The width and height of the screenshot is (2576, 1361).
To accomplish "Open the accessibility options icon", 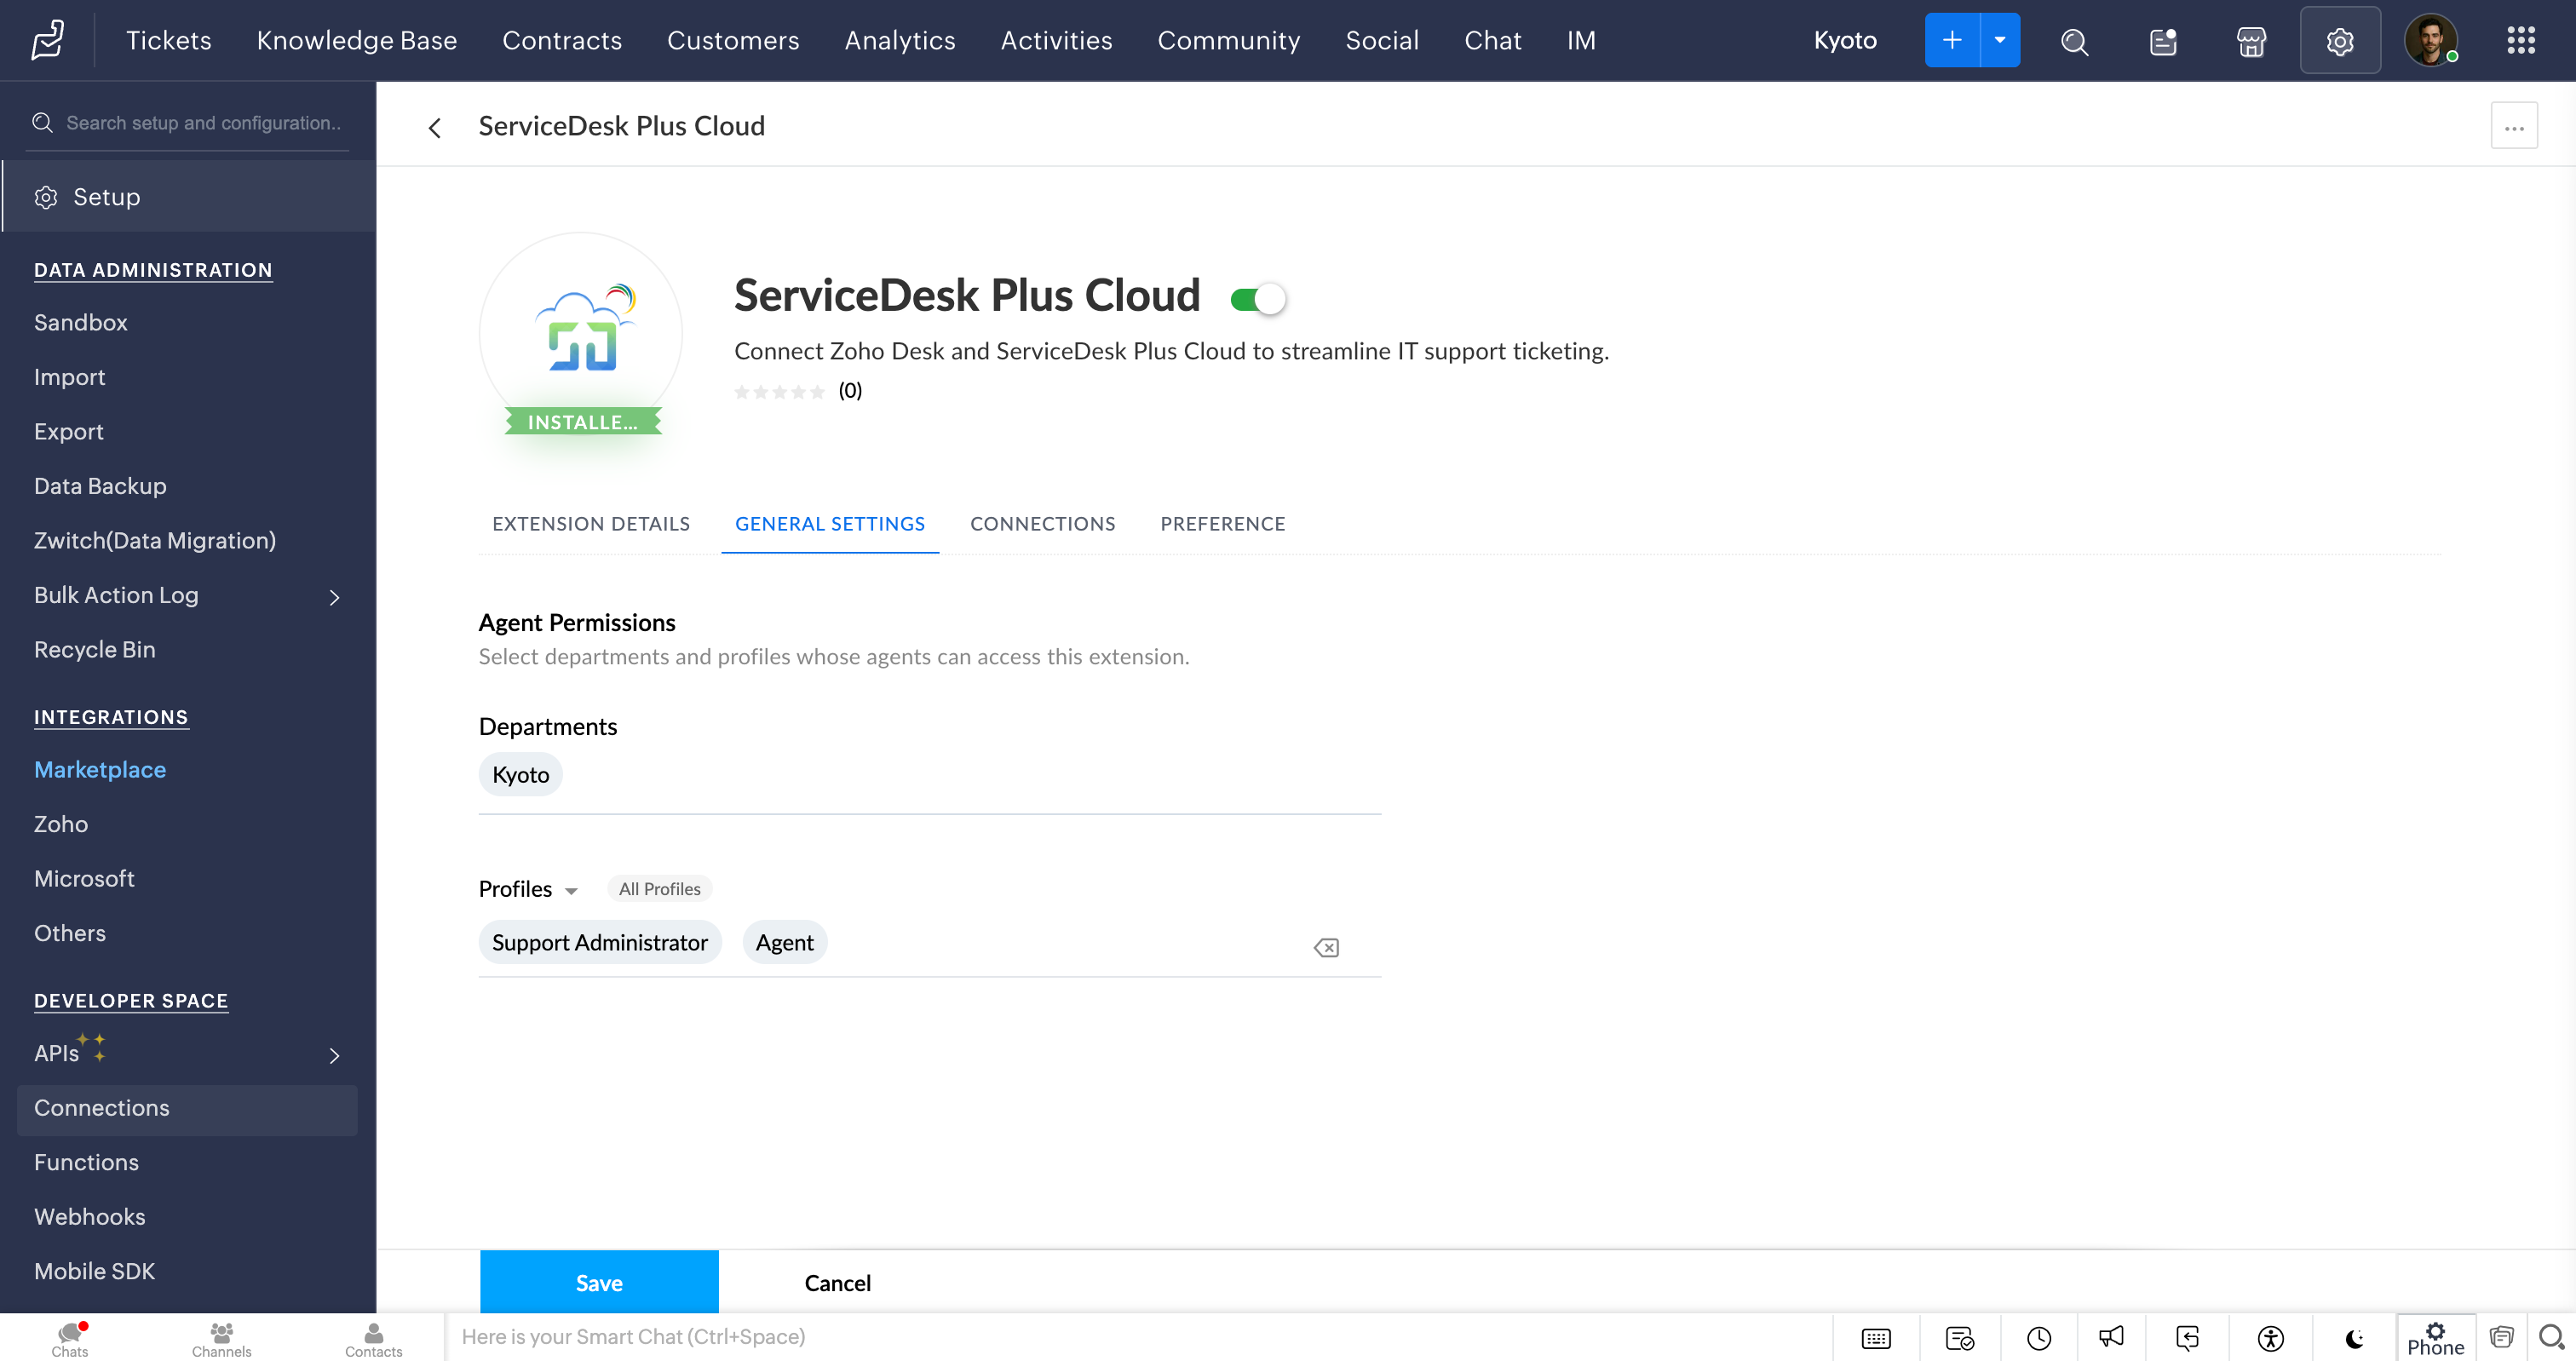I will (x=2271, y=1337).
